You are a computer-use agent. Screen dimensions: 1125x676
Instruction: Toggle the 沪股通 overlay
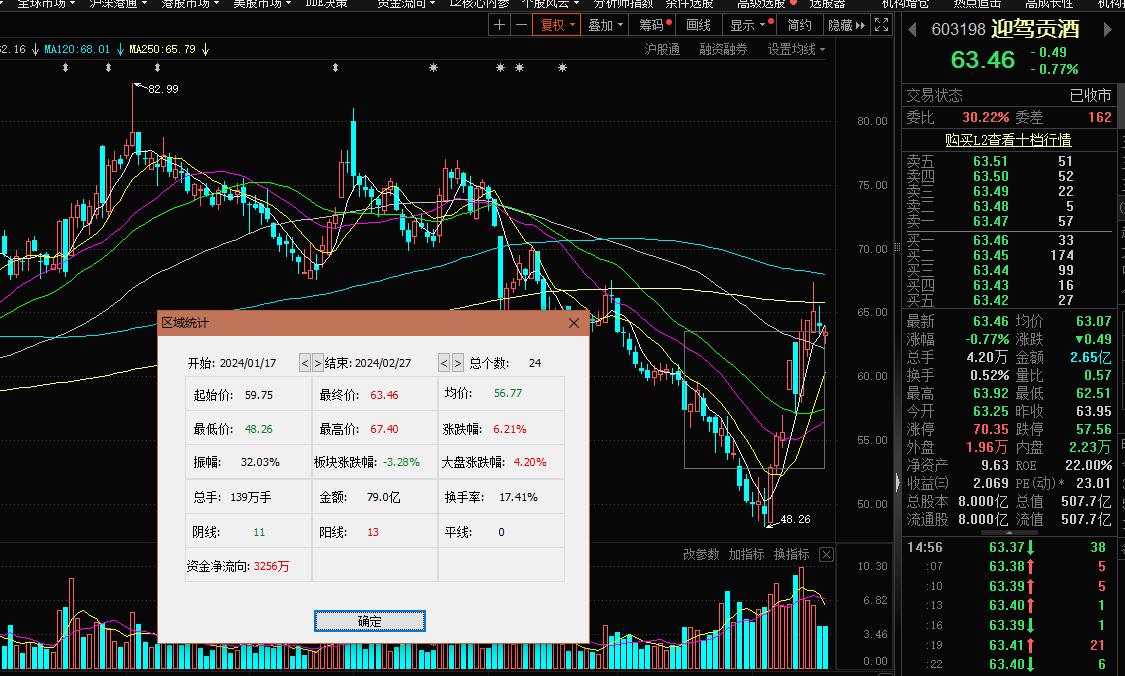click(662, 49)
